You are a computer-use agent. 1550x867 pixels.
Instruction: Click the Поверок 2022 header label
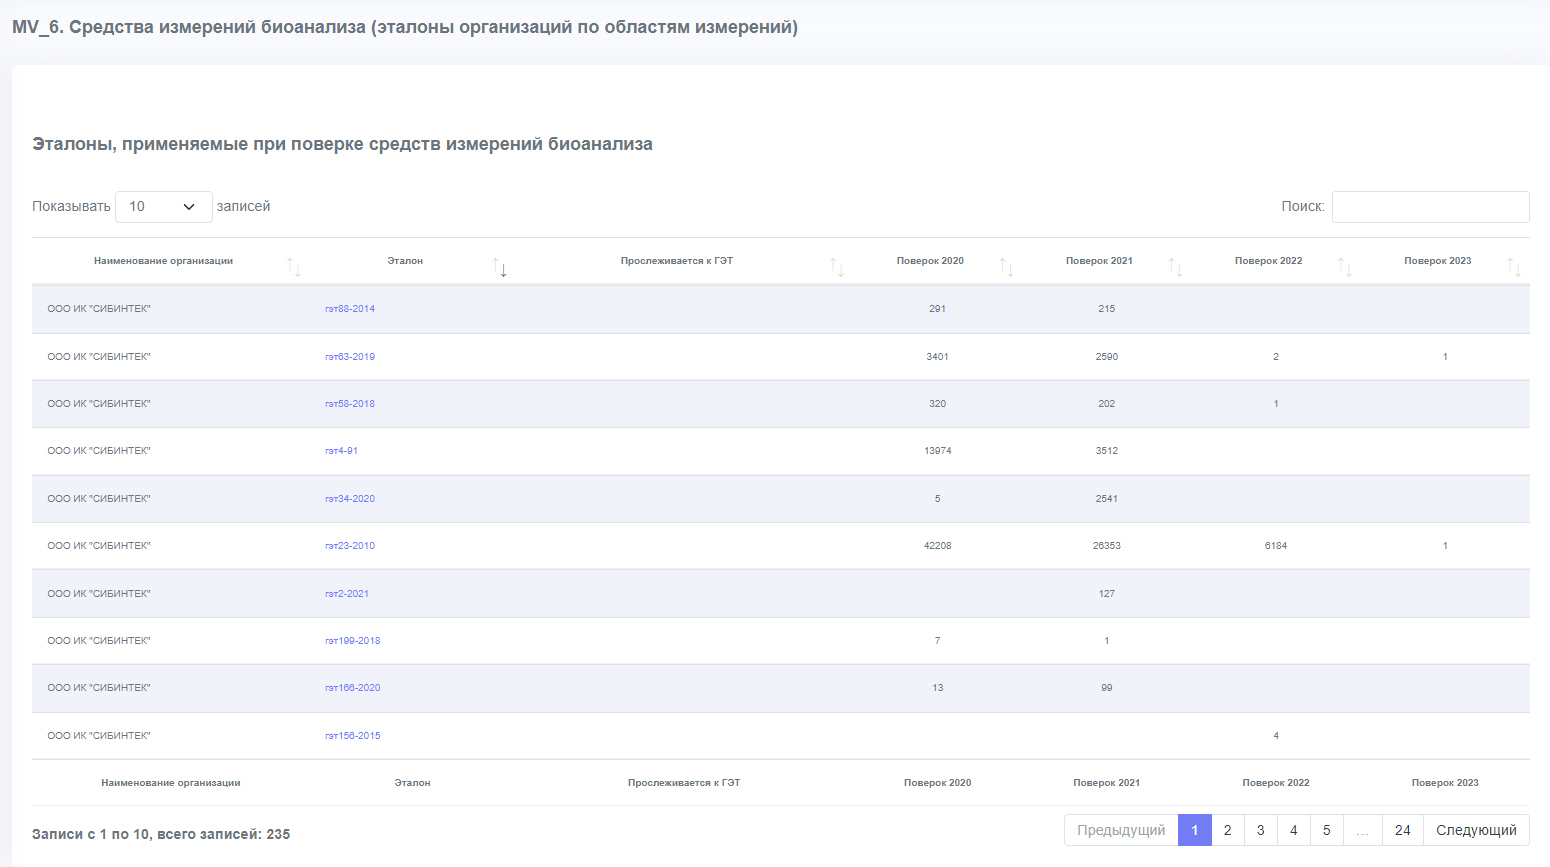[x=1268, y=261]
